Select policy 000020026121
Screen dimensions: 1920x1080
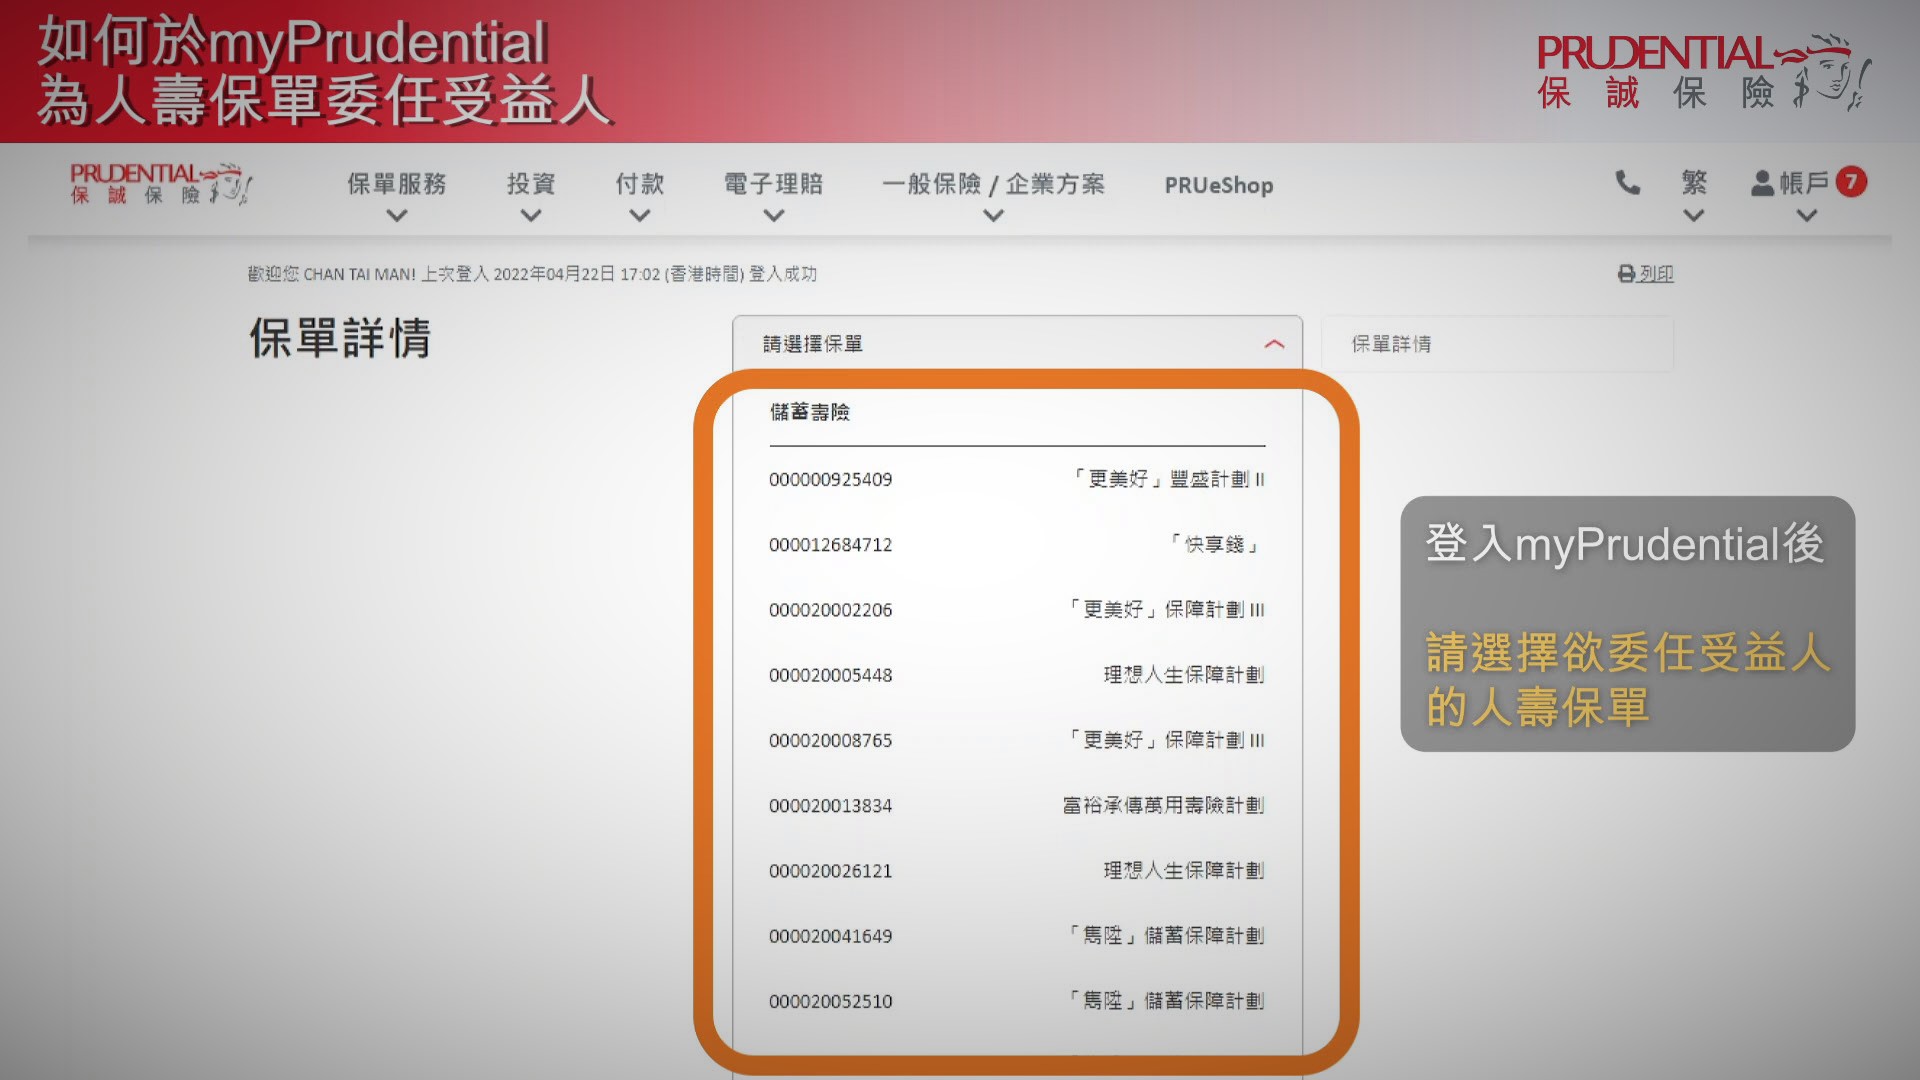pyautogui.click(x=1017, y=870)
